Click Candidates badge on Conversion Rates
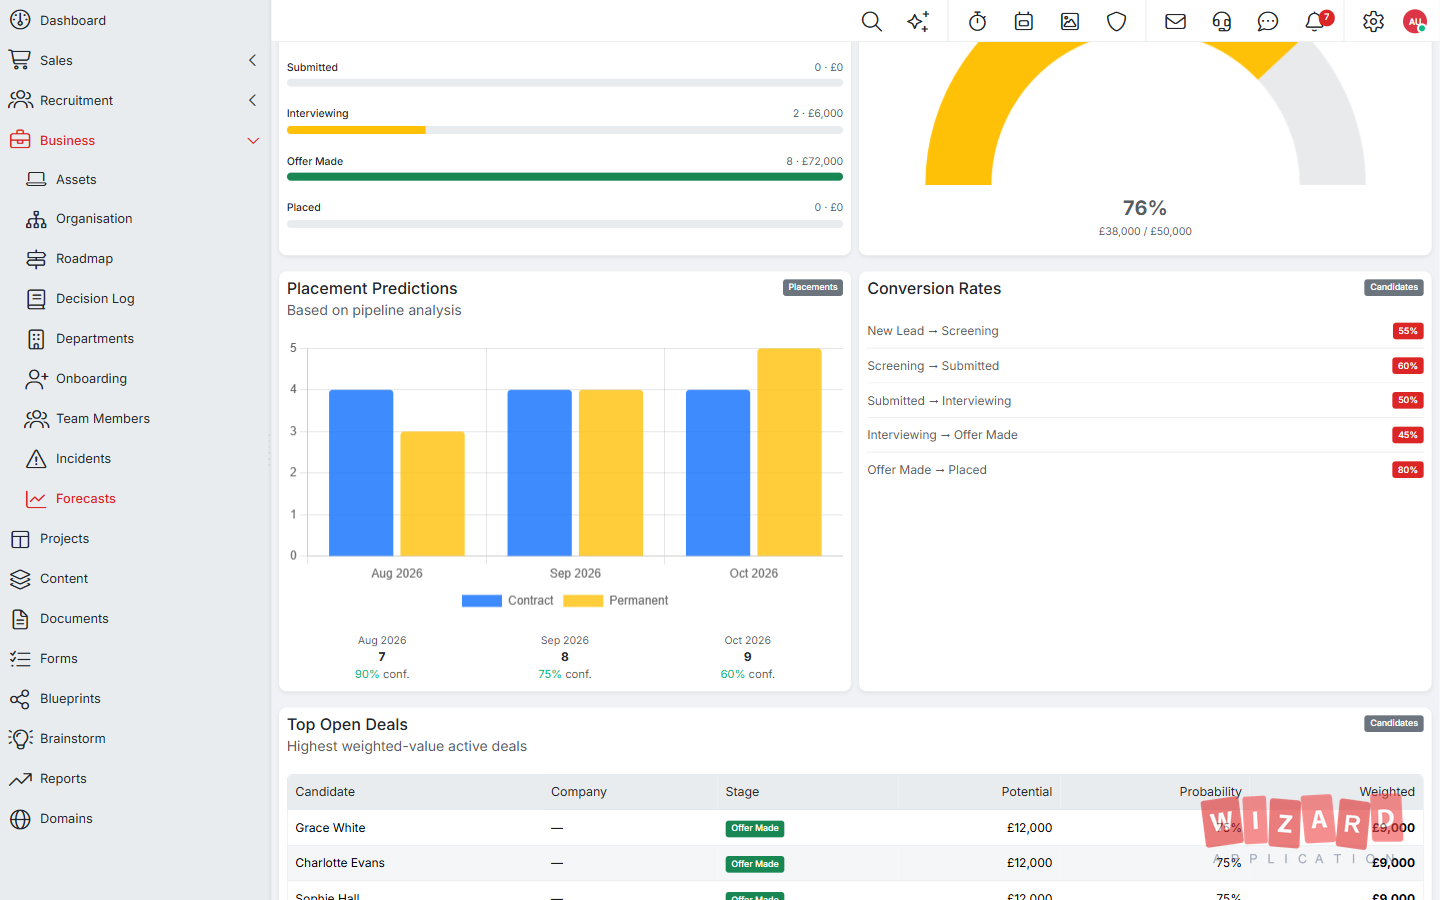 1394,288
